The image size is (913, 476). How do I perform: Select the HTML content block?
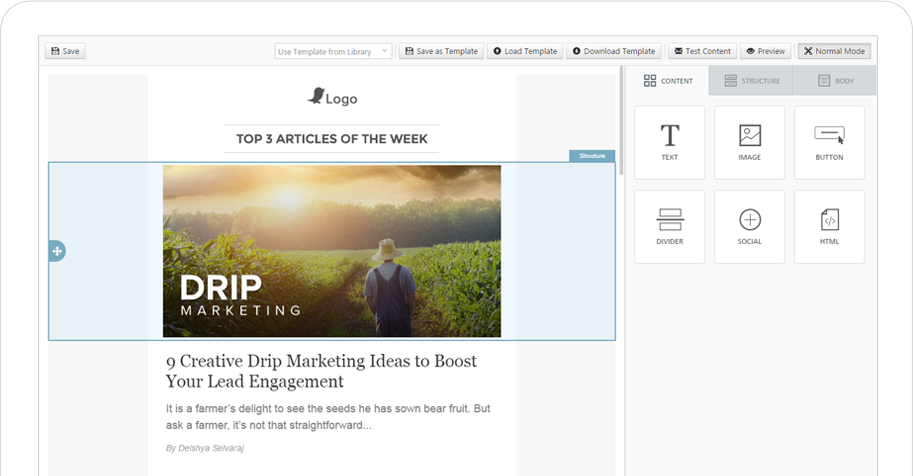click(x=829, y=226)
